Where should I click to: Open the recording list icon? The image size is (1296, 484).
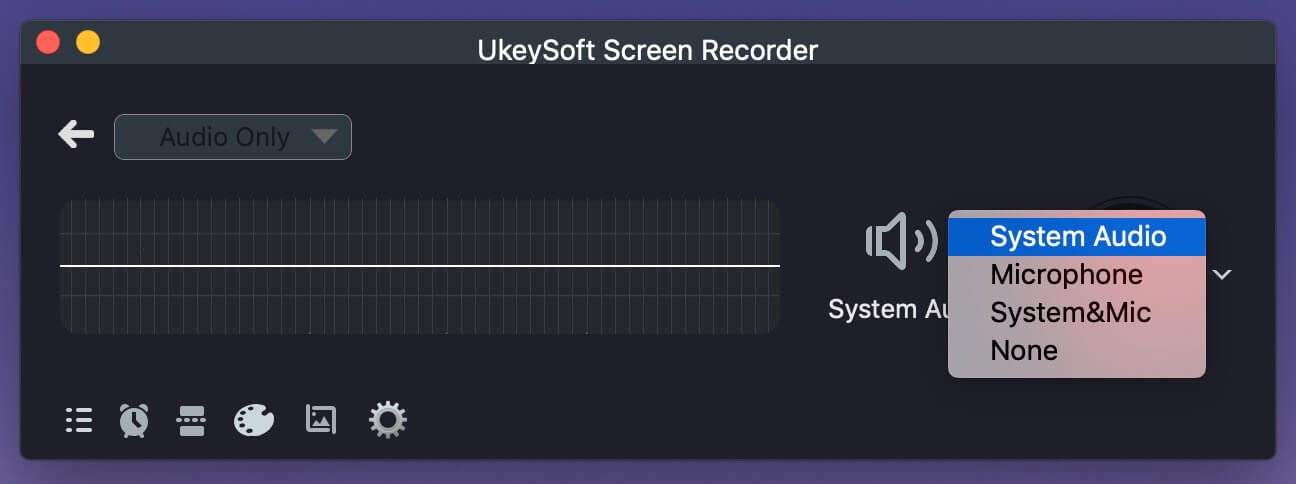[79, 420]
